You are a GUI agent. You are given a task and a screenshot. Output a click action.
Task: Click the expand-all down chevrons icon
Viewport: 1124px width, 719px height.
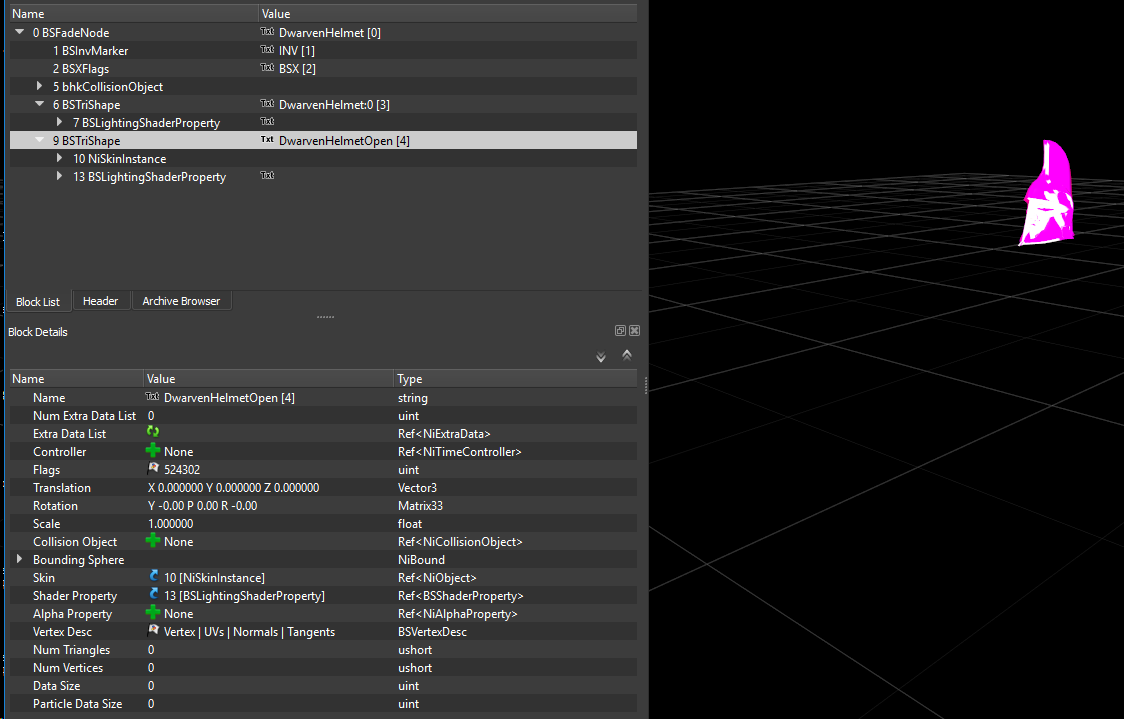coord(601,356)
